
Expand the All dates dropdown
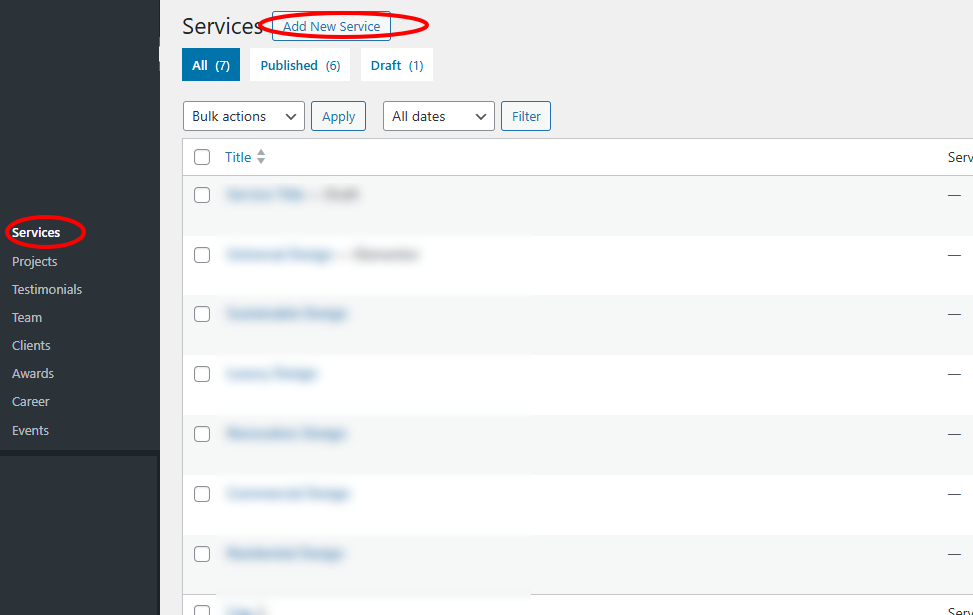tap(438, 116)
